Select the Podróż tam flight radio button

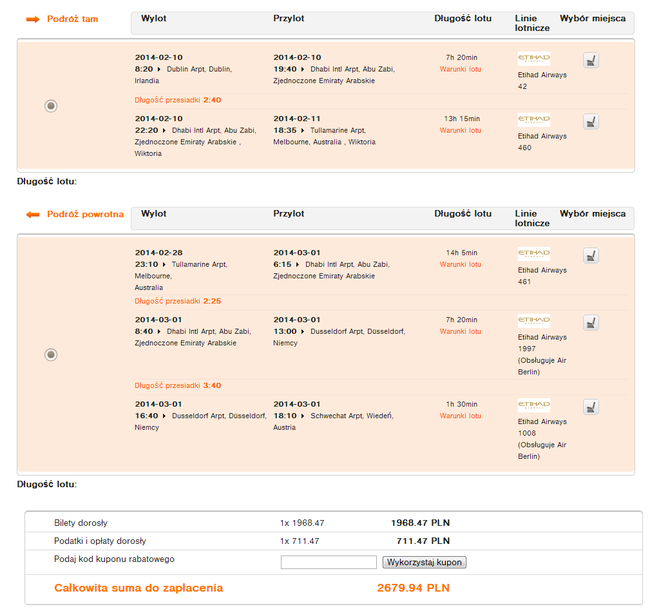[x=51, y=106]
